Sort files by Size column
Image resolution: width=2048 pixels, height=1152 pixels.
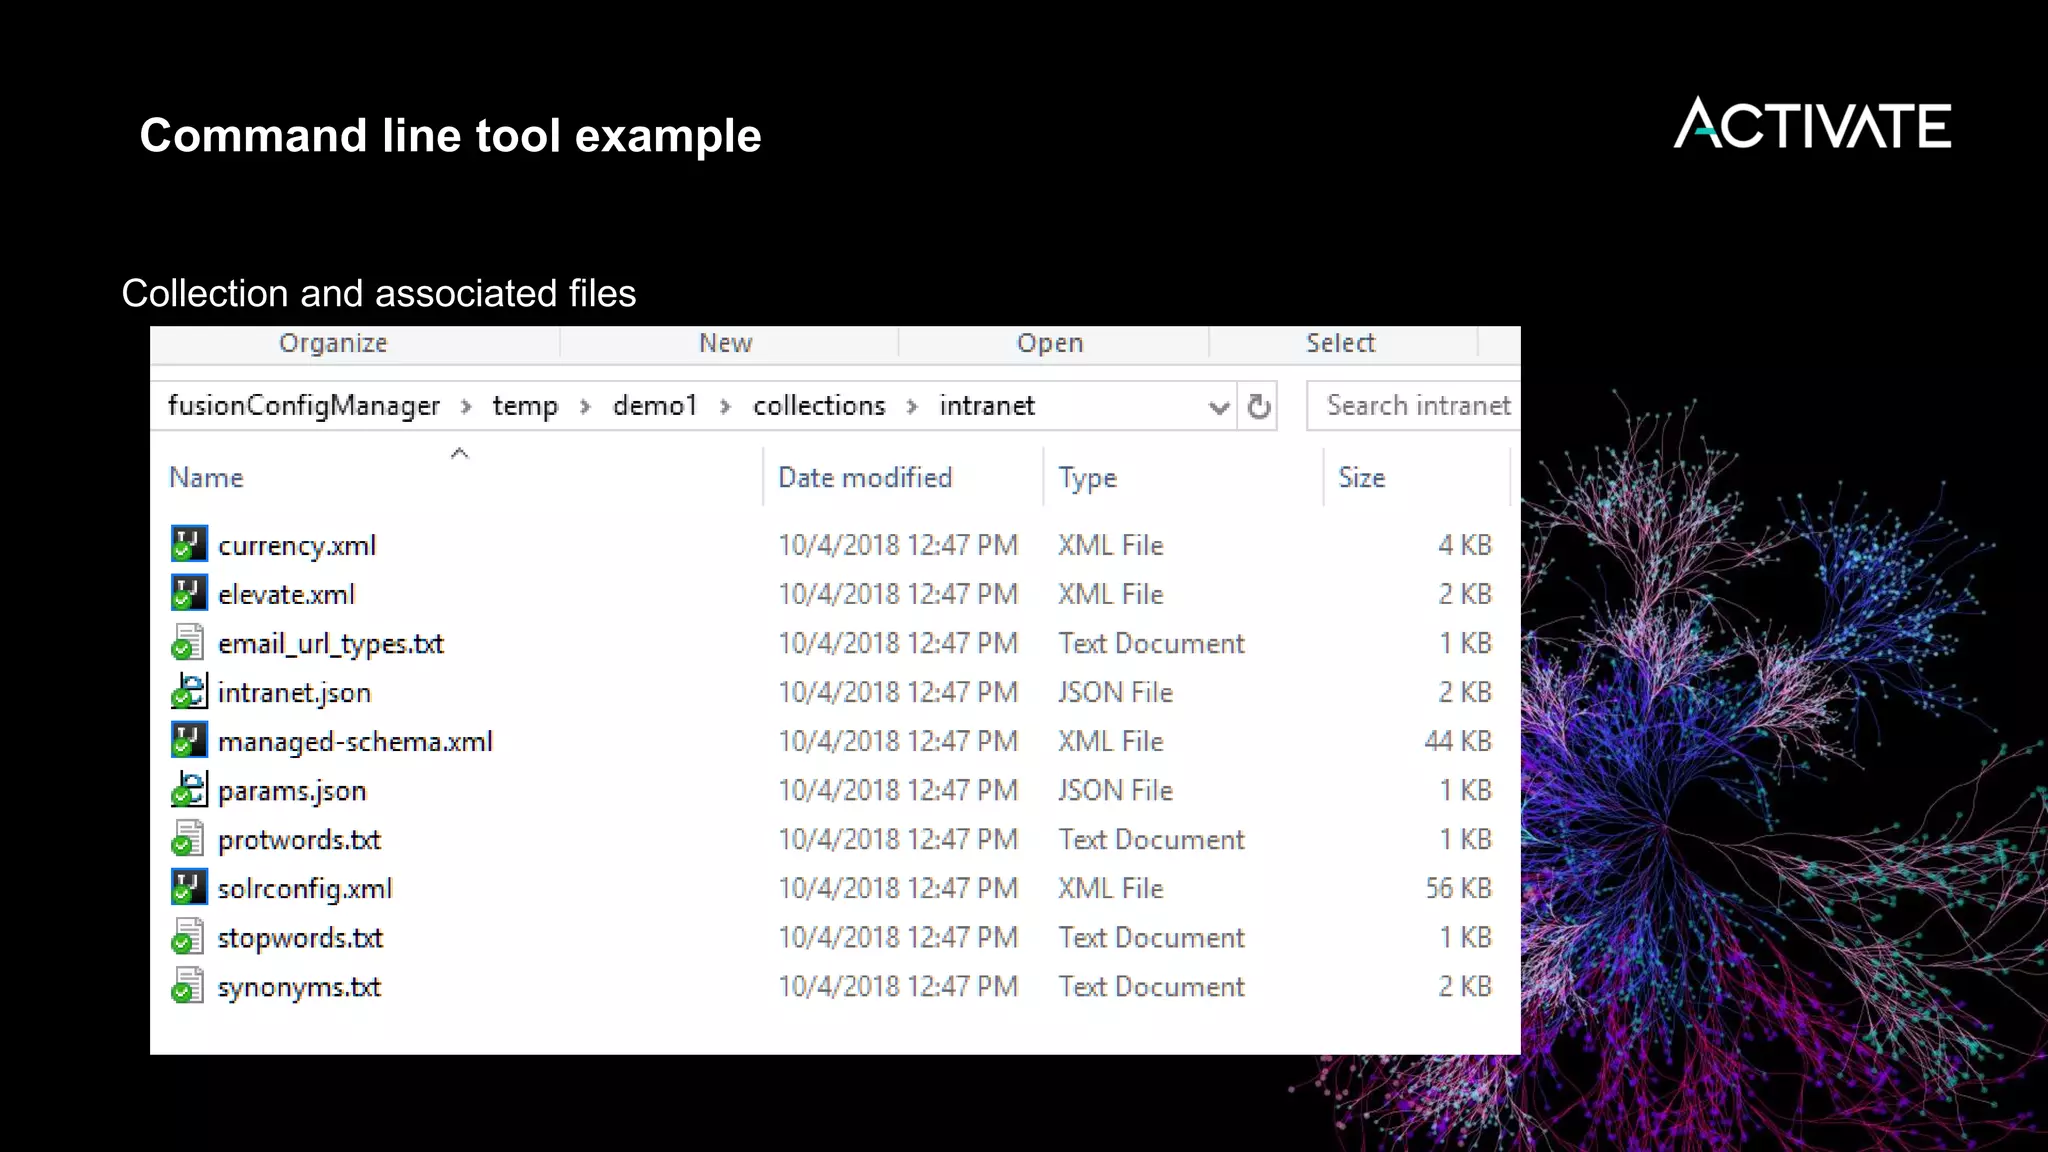tap(1361, 478)
